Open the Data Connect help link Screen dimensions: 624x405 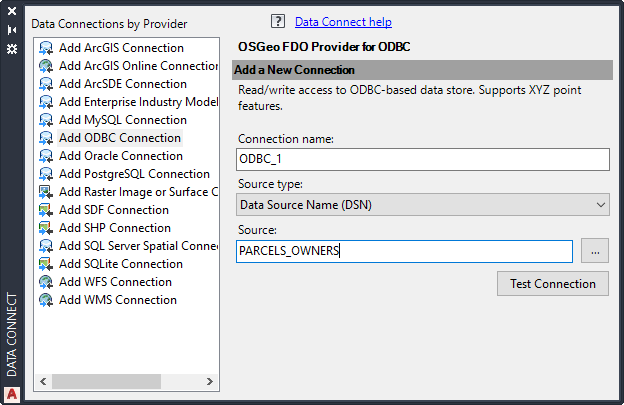[343, 22]
